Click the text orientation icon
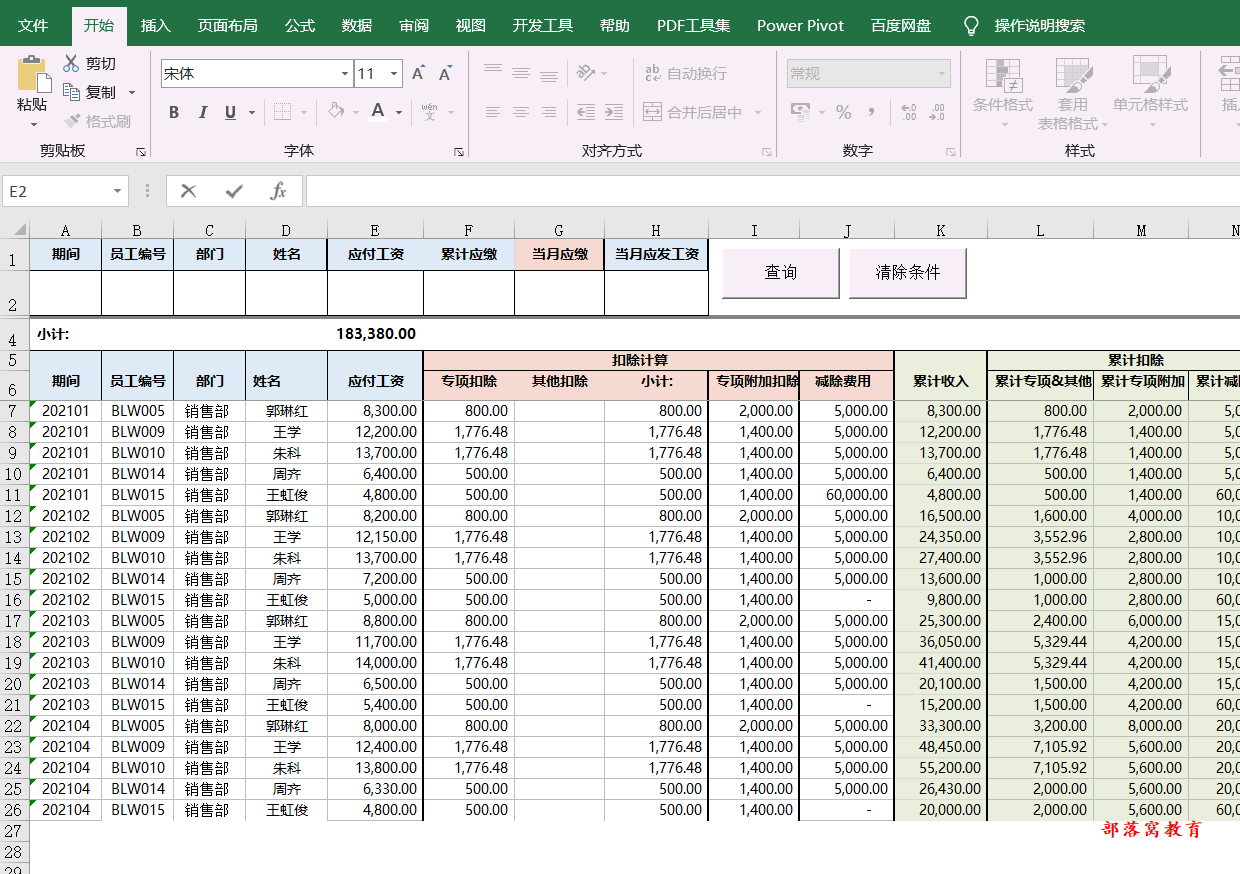Screen dimensions: 1240x874 [586, 73]
